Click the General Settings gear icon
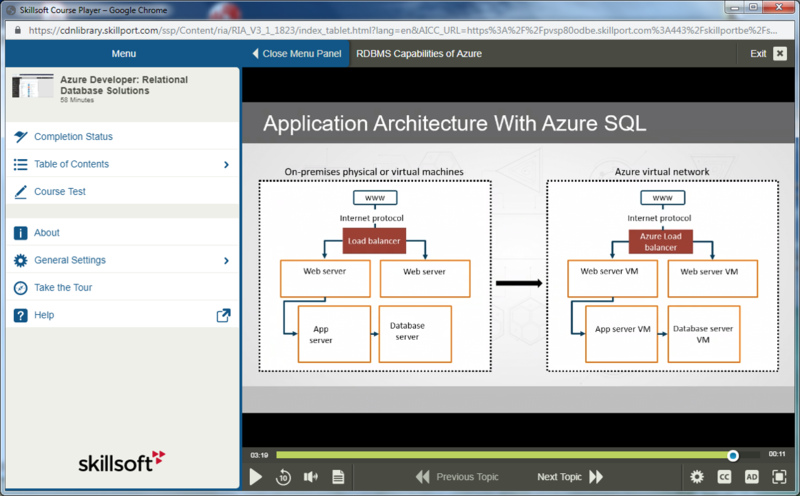 tap(20, 260)
